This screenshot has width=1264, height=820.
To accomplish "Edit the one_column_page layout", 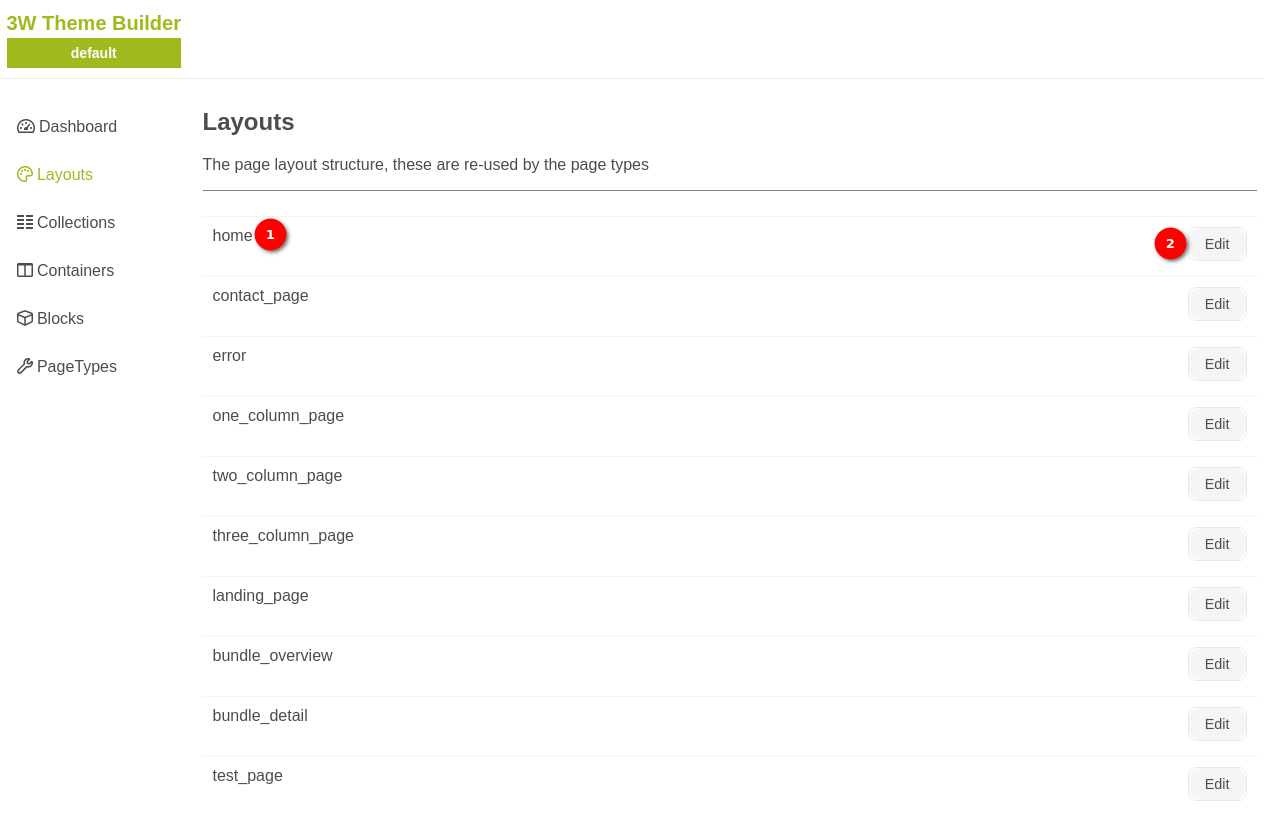I will [x=1216, y=424].
